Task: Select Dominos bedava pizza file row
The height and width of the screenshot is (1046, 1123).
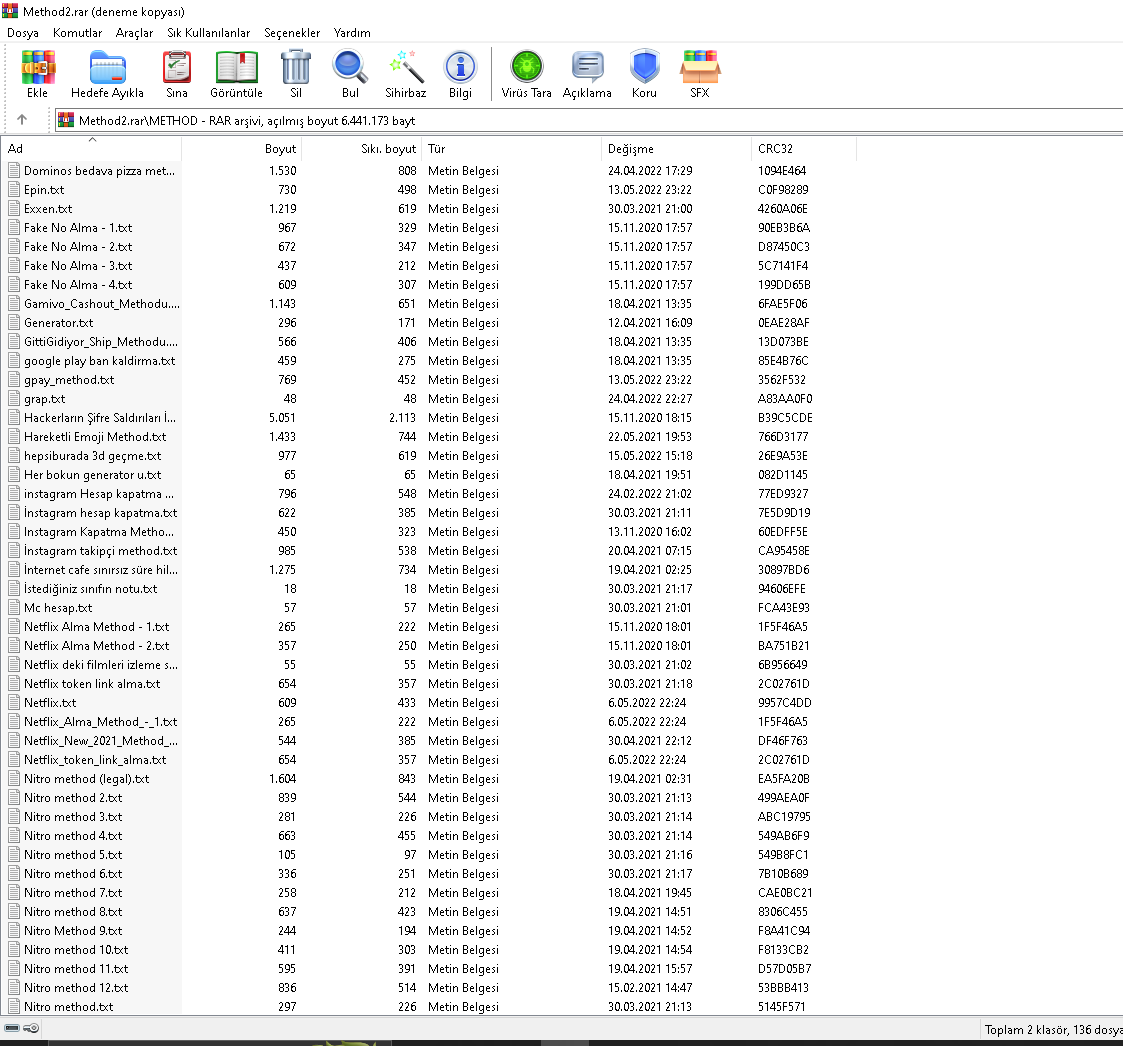Action: [x=100, y=171]
